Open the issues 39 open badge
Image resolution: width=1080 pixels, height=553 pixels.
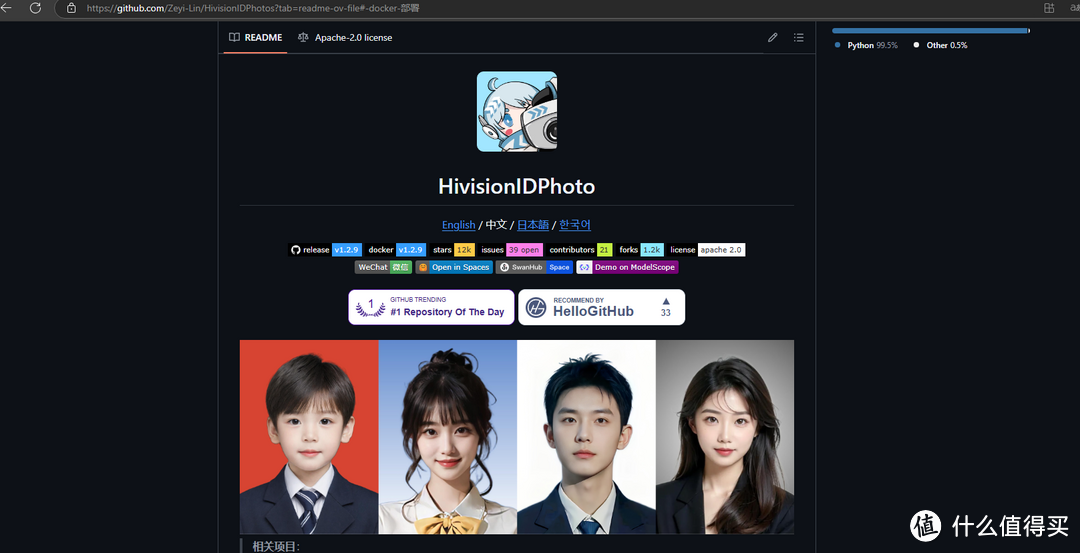[x=510, y=250]
